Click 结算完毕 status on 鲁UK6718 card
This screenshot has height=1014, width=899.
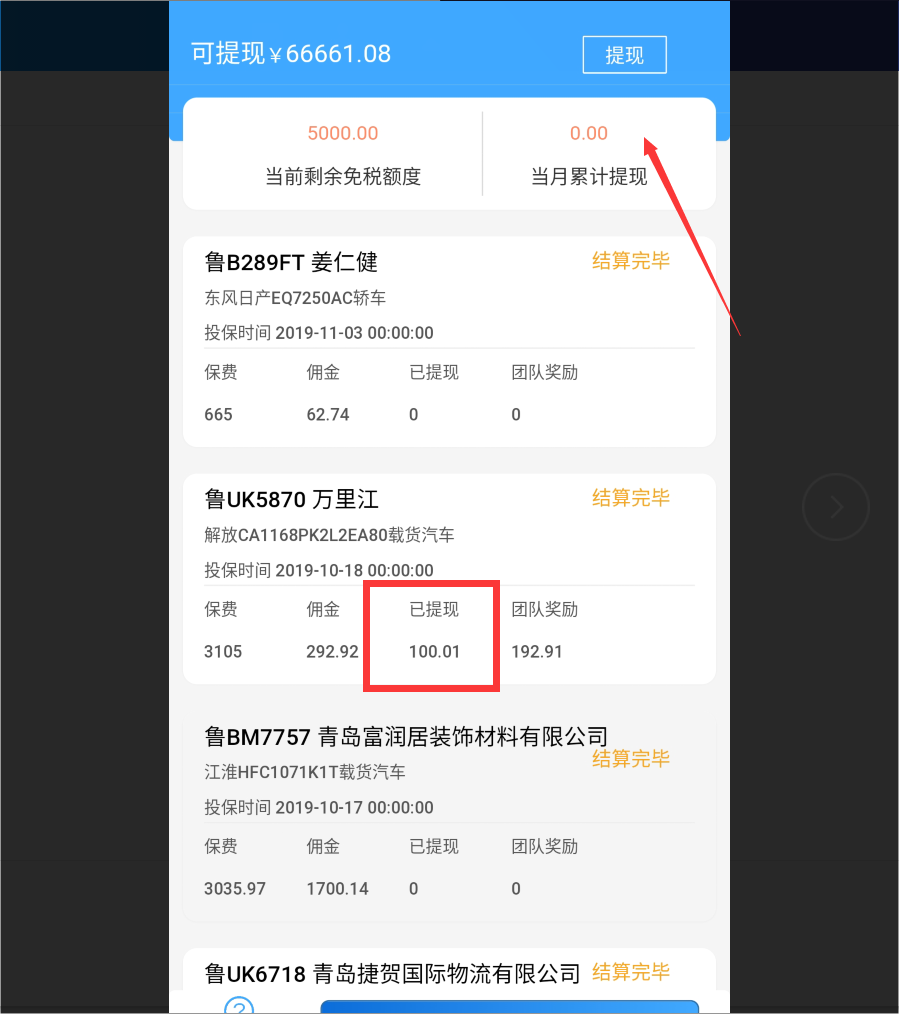point(631,972)
